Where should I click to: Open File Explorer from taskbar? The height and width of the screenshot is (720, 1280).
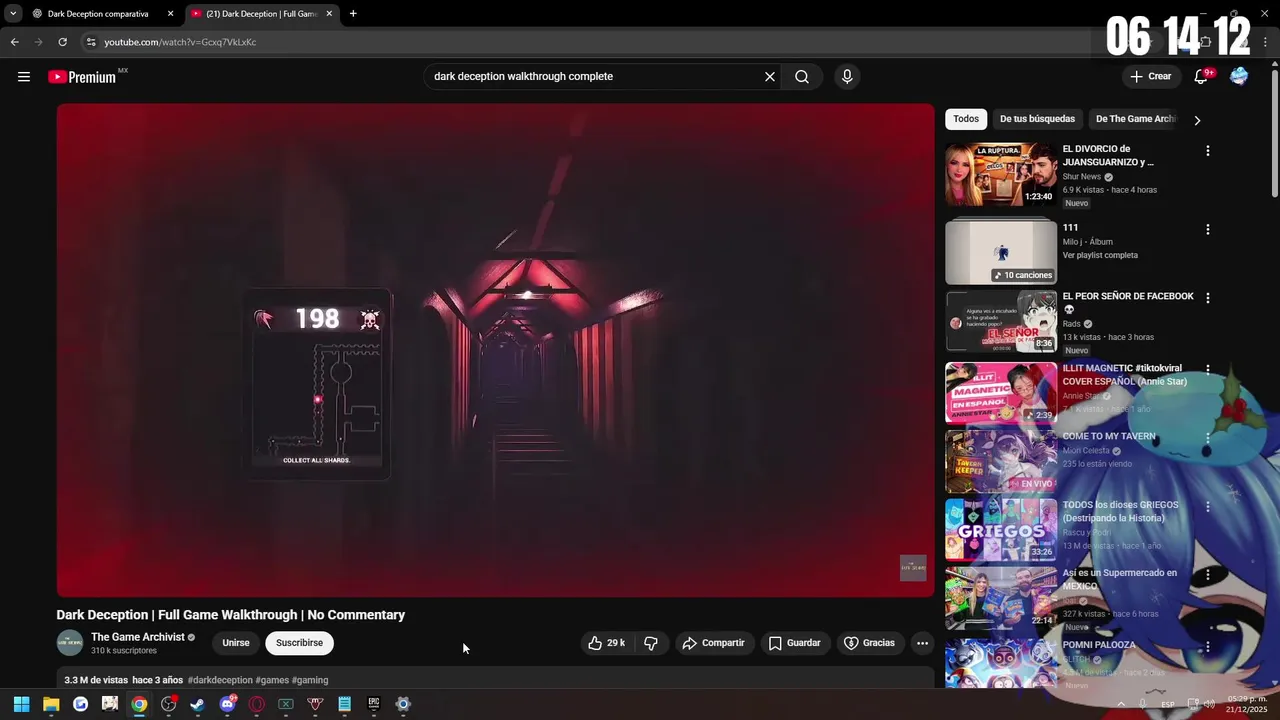[51, 704]
